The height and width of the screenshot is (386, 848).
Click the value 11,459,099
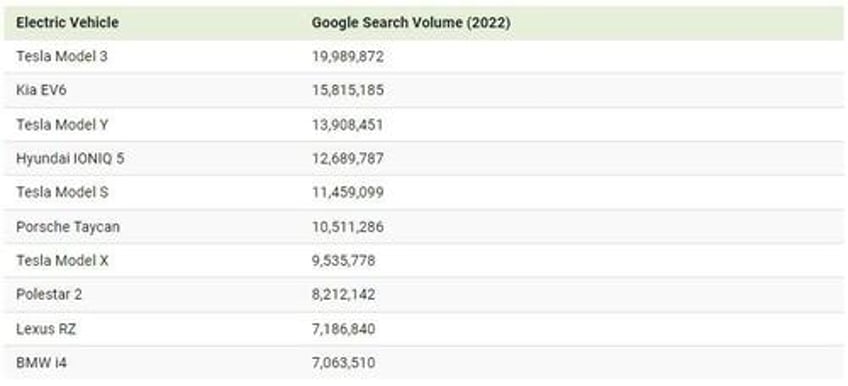(348, 193)
